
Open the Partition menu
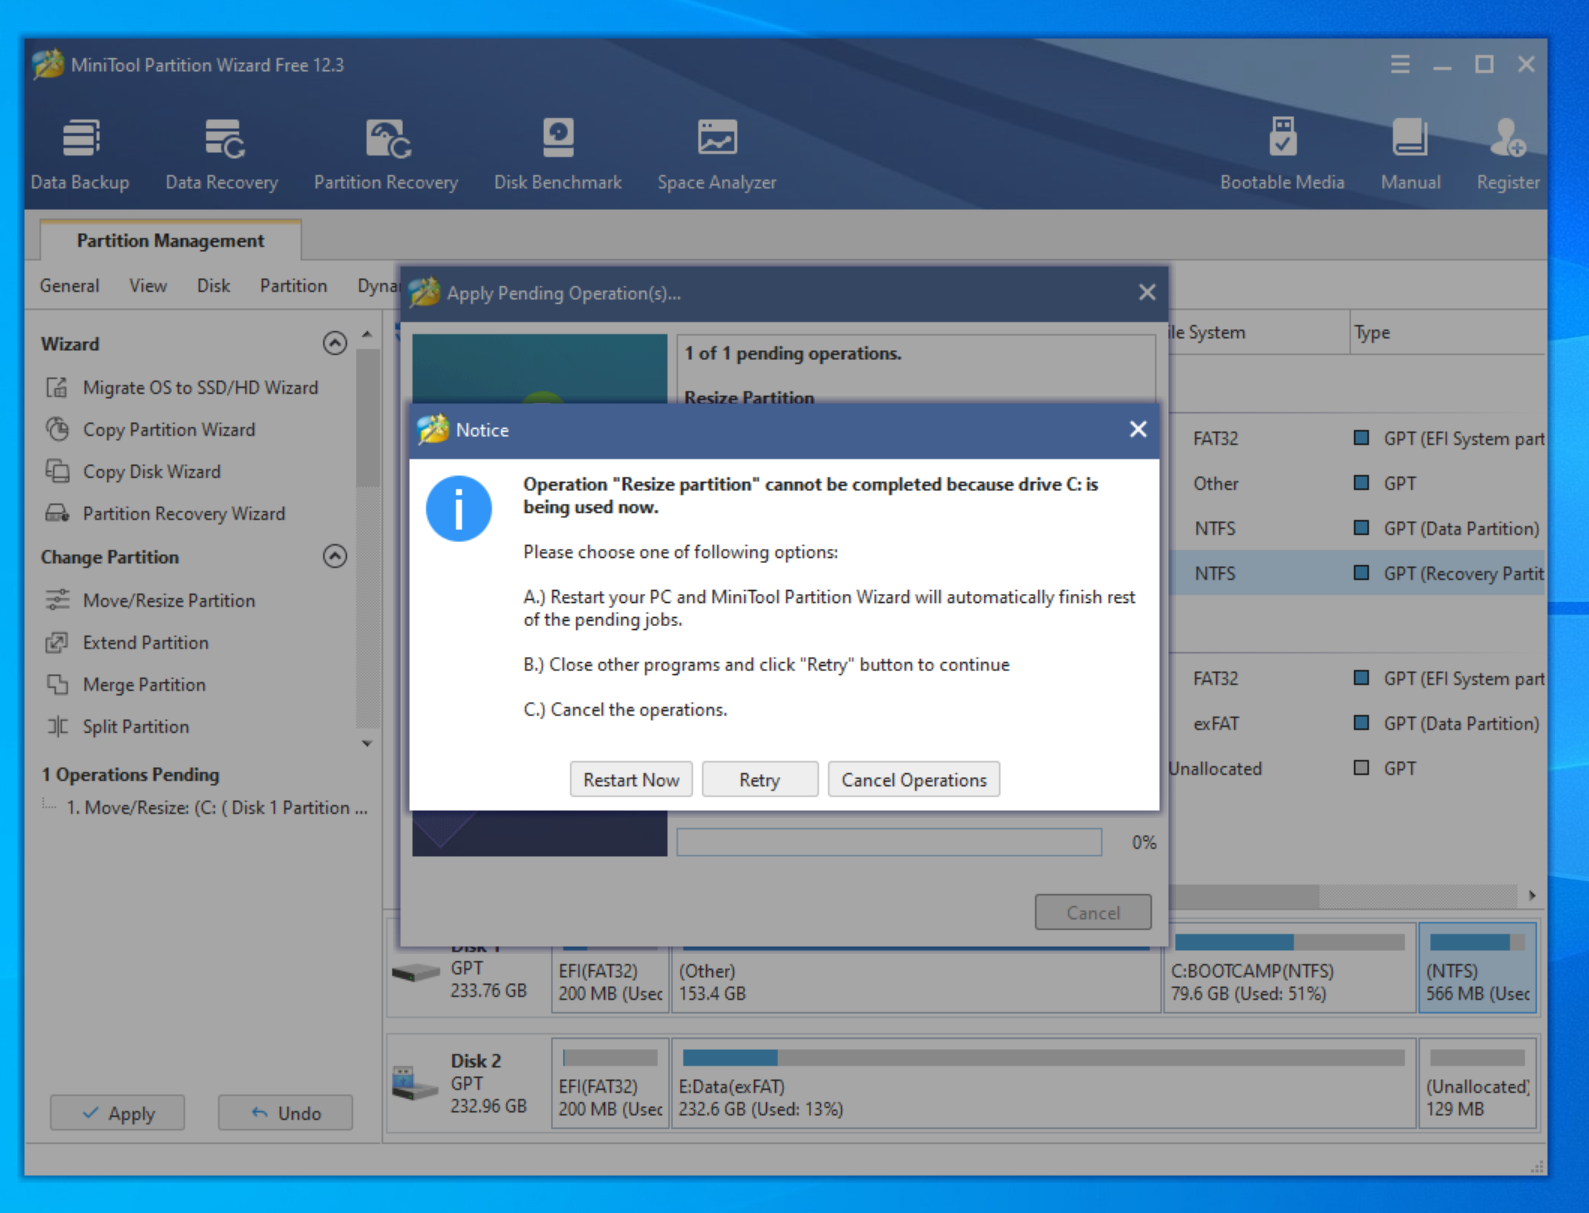pos(293,286)
